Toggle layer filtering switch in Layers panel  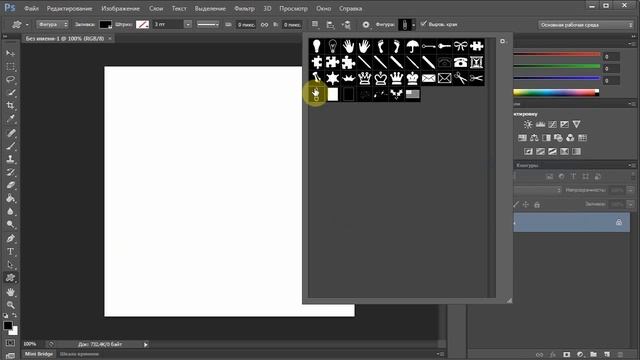633,176
